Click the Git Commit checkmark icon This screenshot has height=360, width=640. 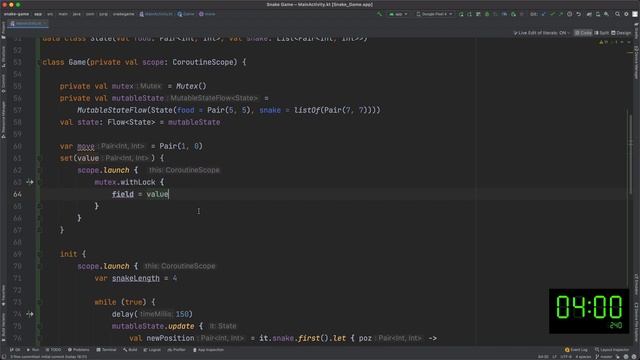pyautogui.click(x=552, y=14)
